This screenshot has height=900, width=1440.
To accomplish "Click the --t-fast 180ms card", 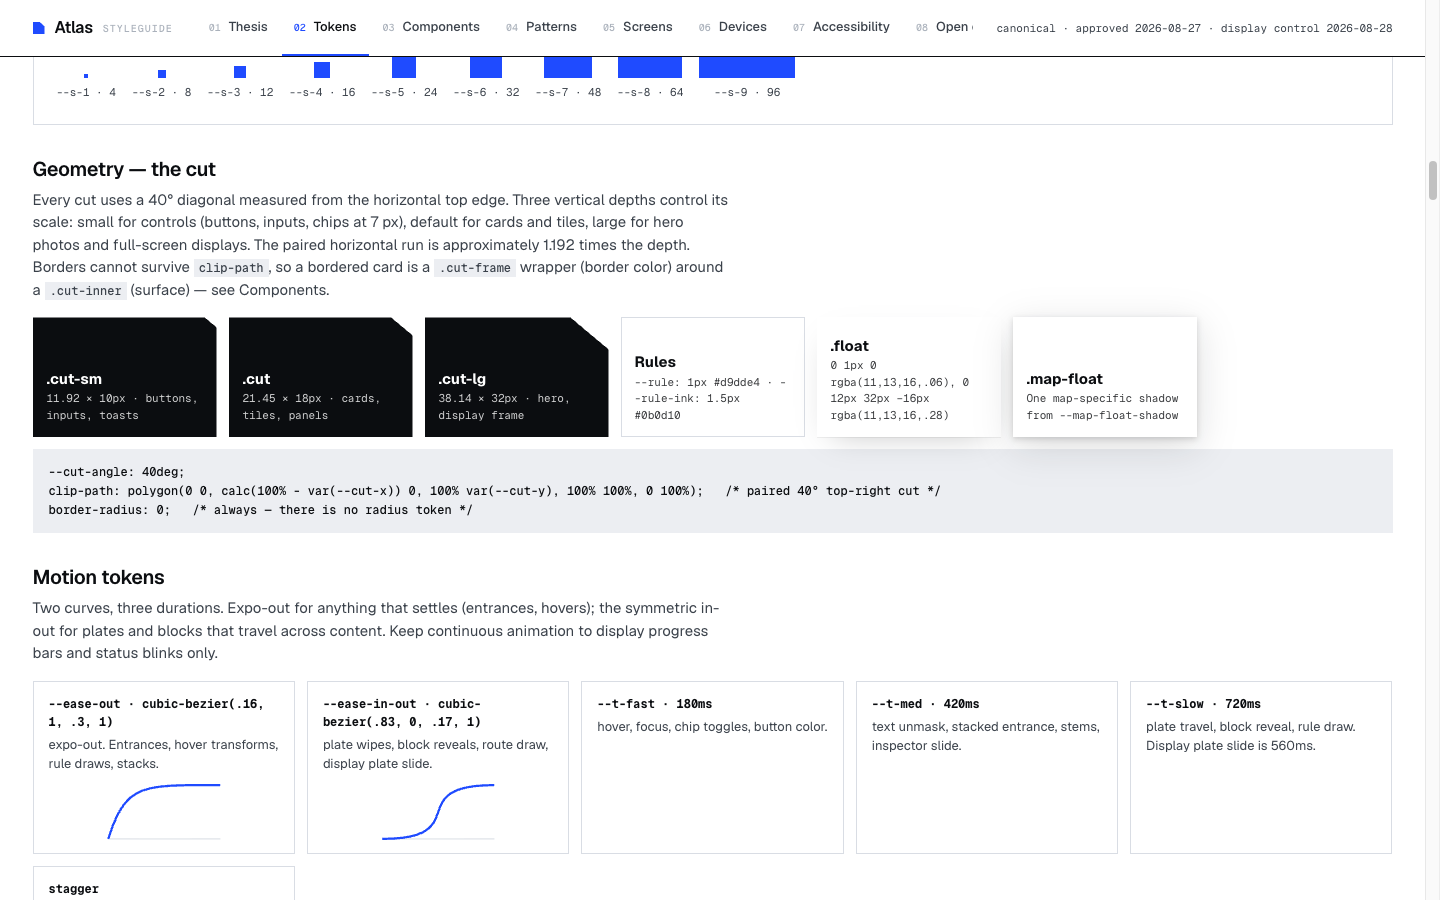I will tap(712, 767).
